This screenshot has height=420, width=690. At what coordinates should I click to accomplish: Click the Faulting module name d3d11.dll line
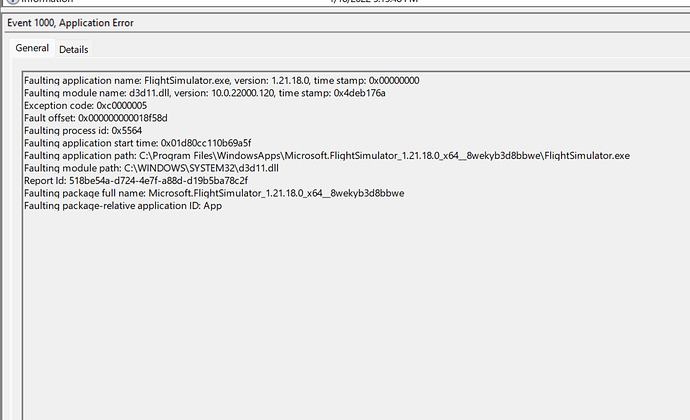[x=205, y=93]
